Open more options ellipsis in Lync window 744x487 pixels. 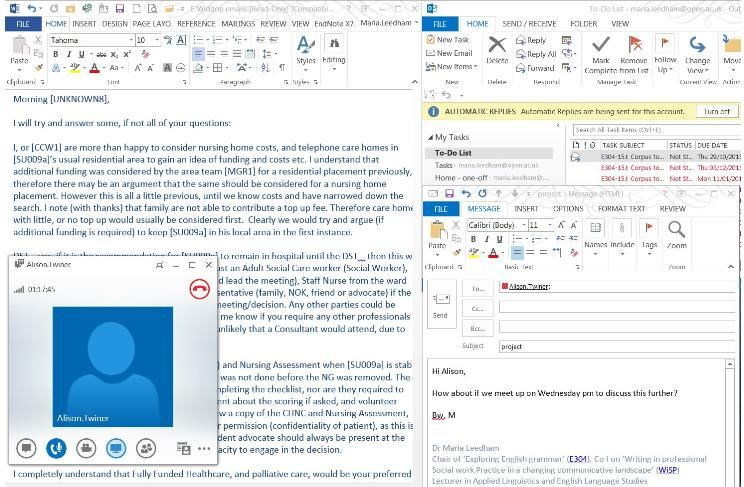click(204, 448)
